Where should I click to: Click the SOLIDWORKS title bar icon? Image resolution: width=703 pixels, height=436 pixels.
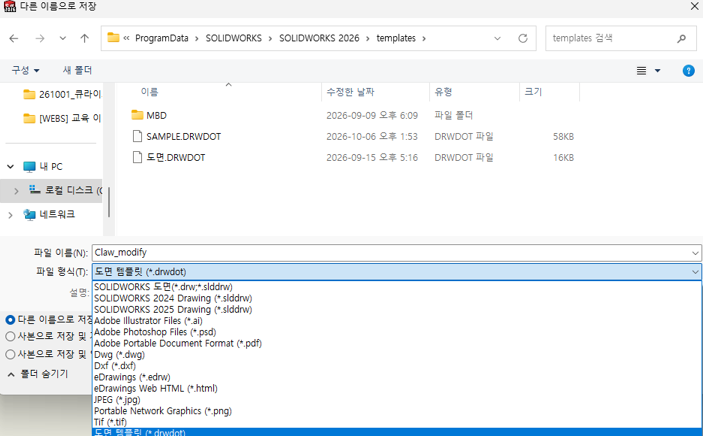[x=9, y=6]
